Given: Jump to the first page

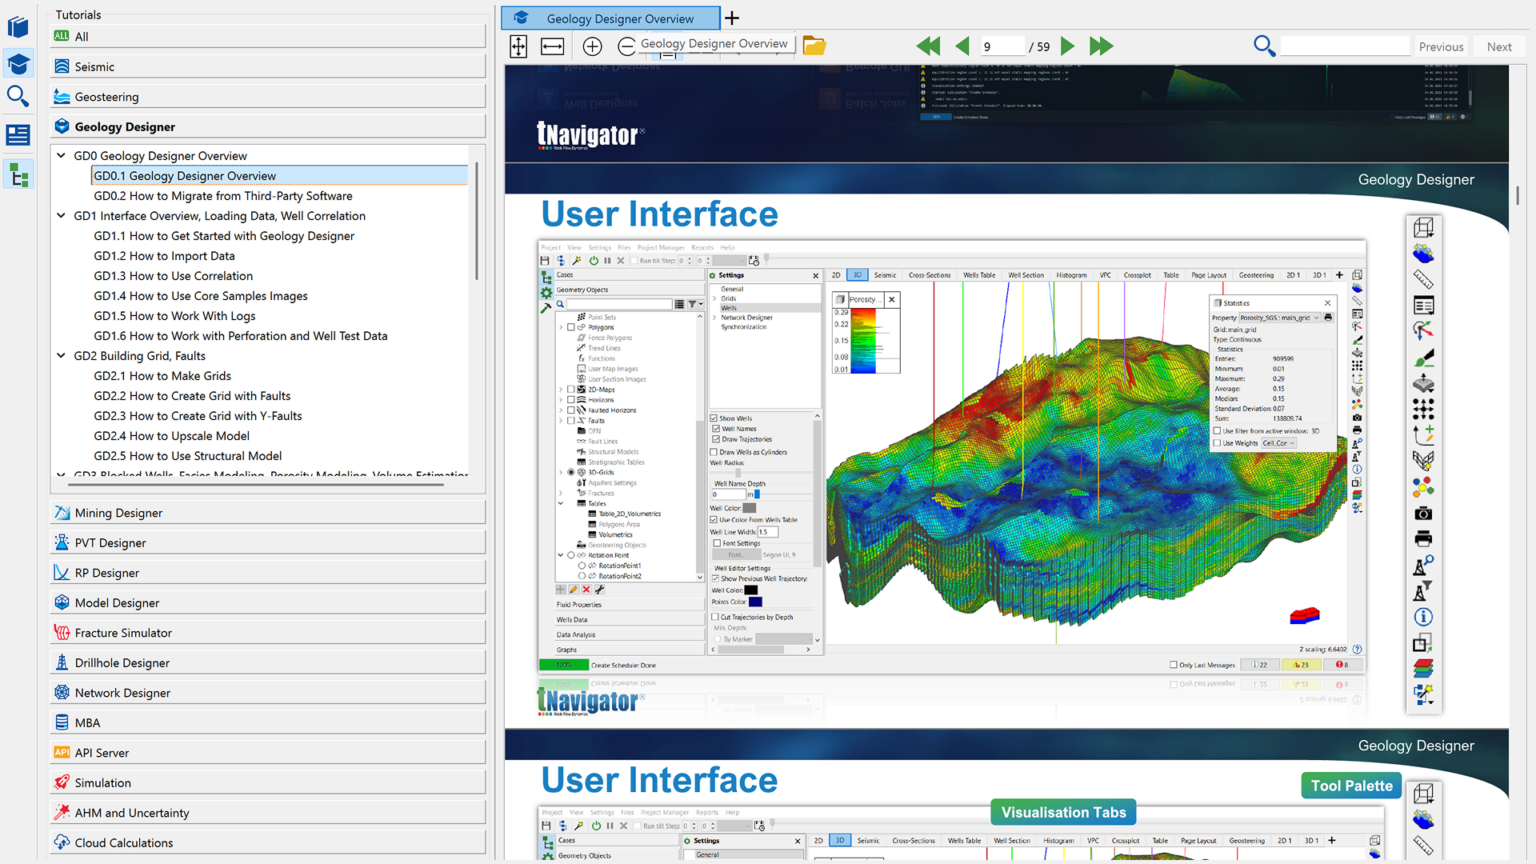Looking at the screenshot, I should pos(927,46).
